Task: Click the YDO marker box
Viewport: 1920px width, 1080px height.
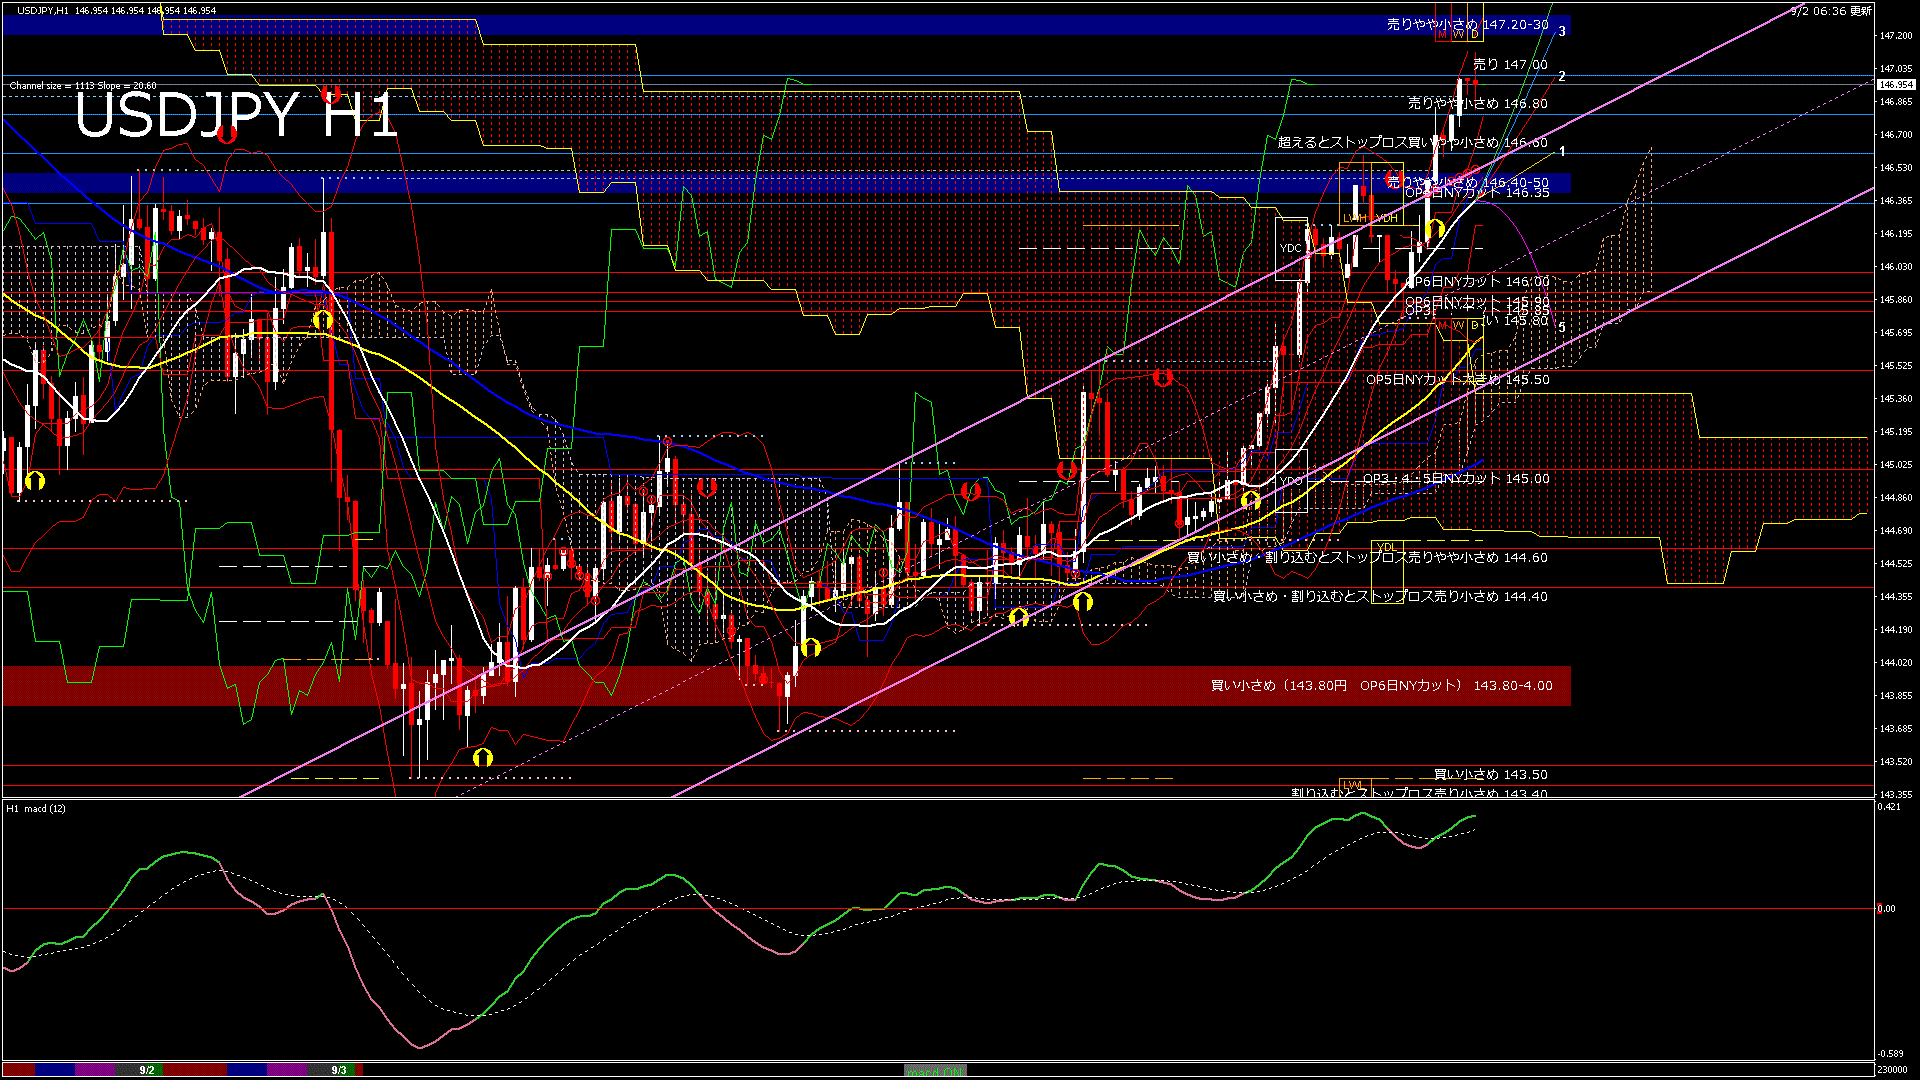Action: [1291, 481]
